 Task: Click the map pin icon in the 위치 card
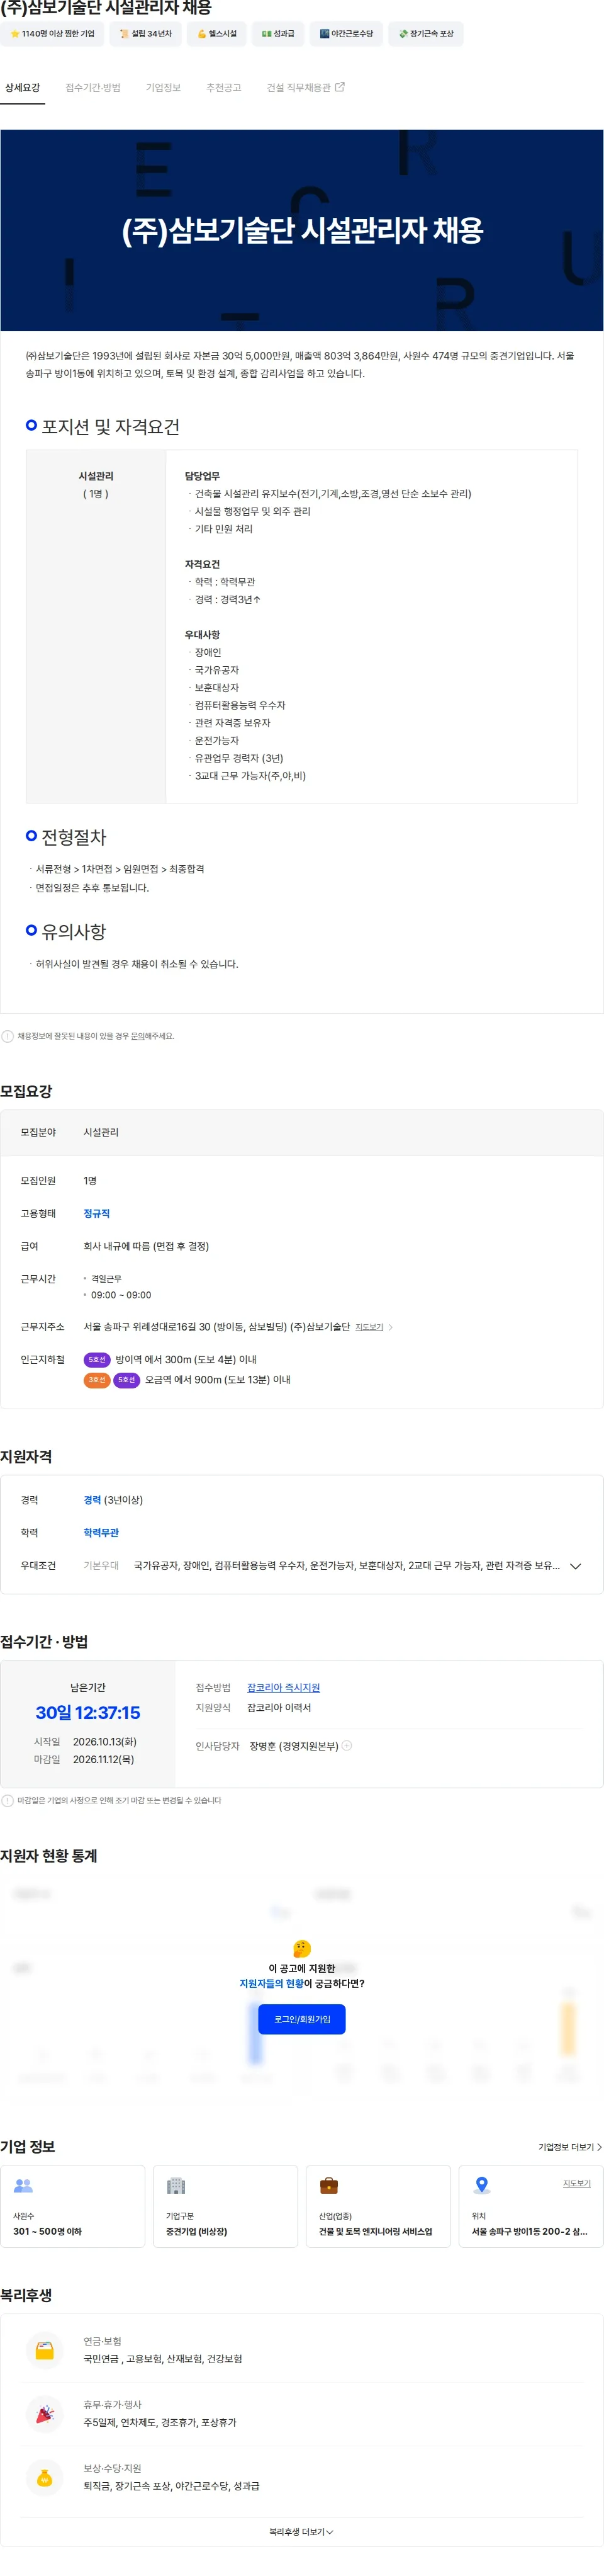coord(482,2185)
